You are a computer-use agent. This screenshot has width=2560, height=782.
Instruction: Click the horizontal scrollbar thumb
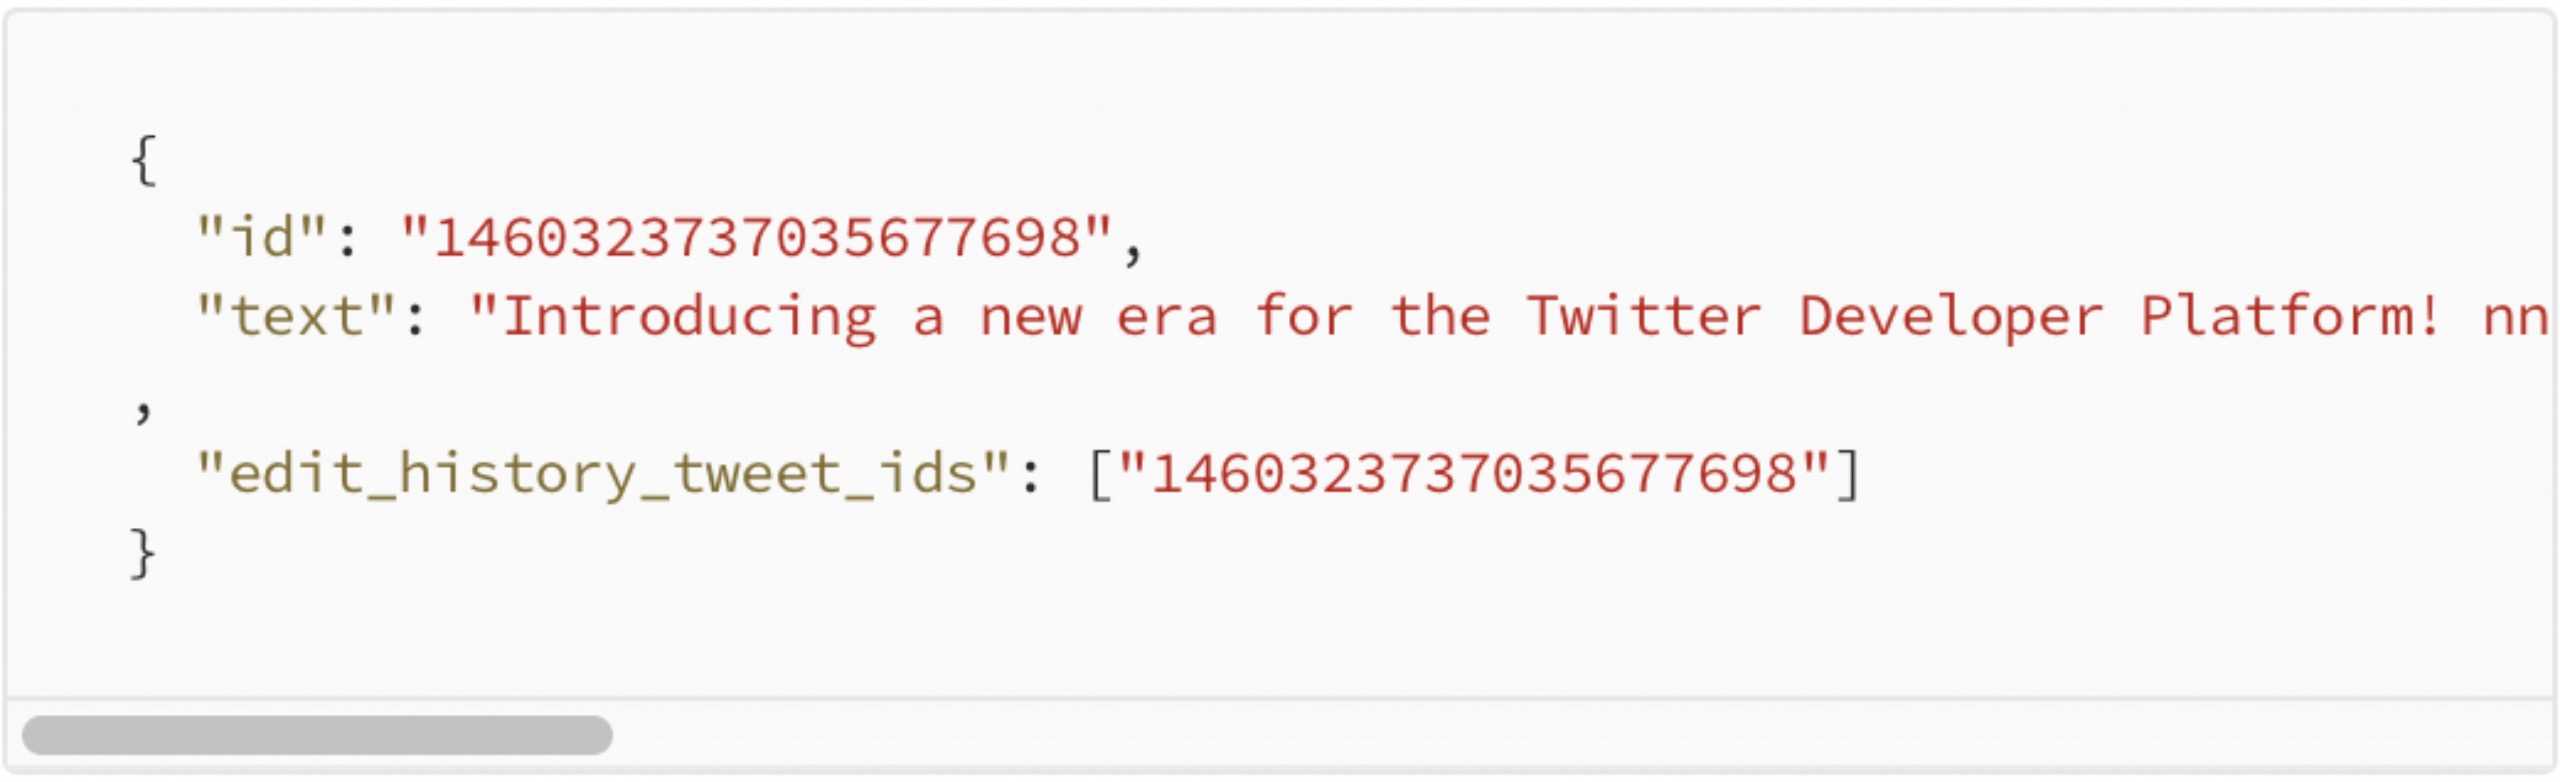(x=316, y=735)
